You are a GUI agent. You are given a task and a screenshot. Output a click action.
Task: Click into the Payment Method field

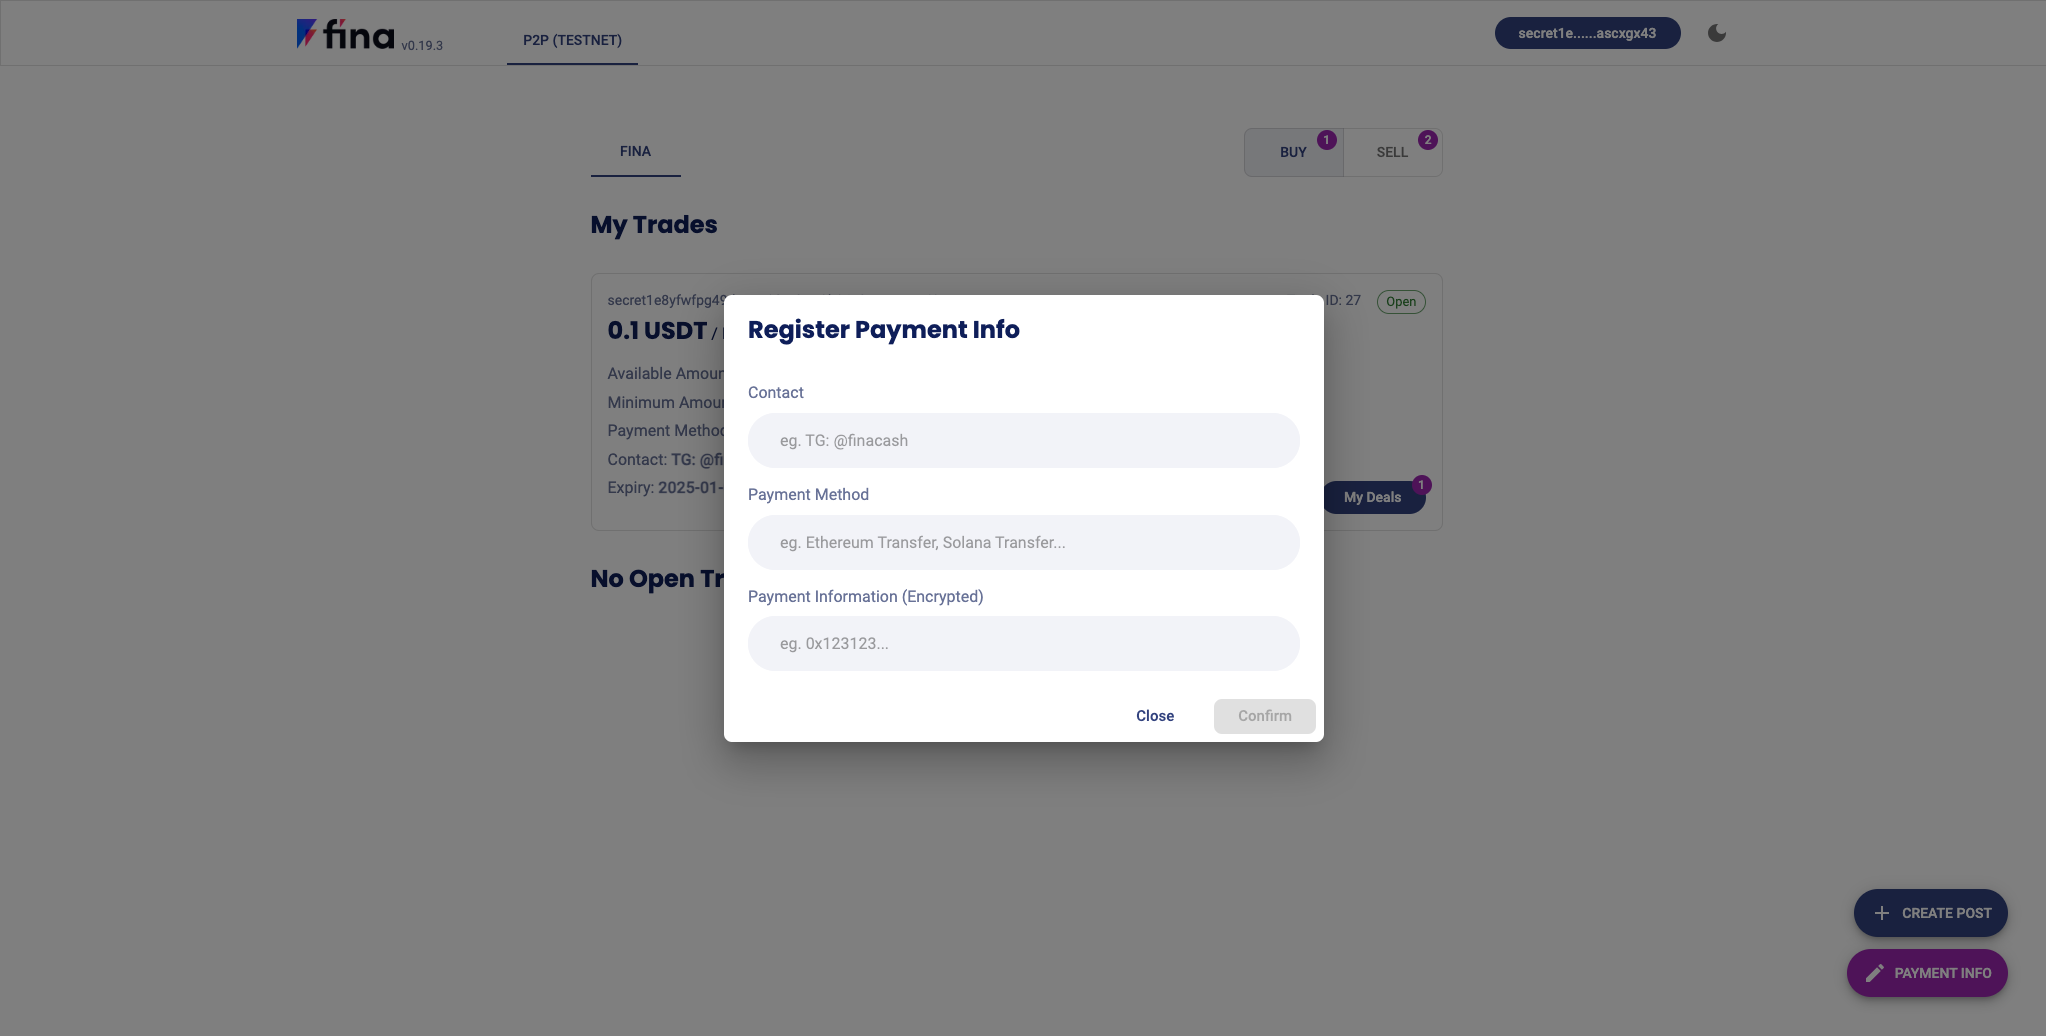coord(1023,543)
